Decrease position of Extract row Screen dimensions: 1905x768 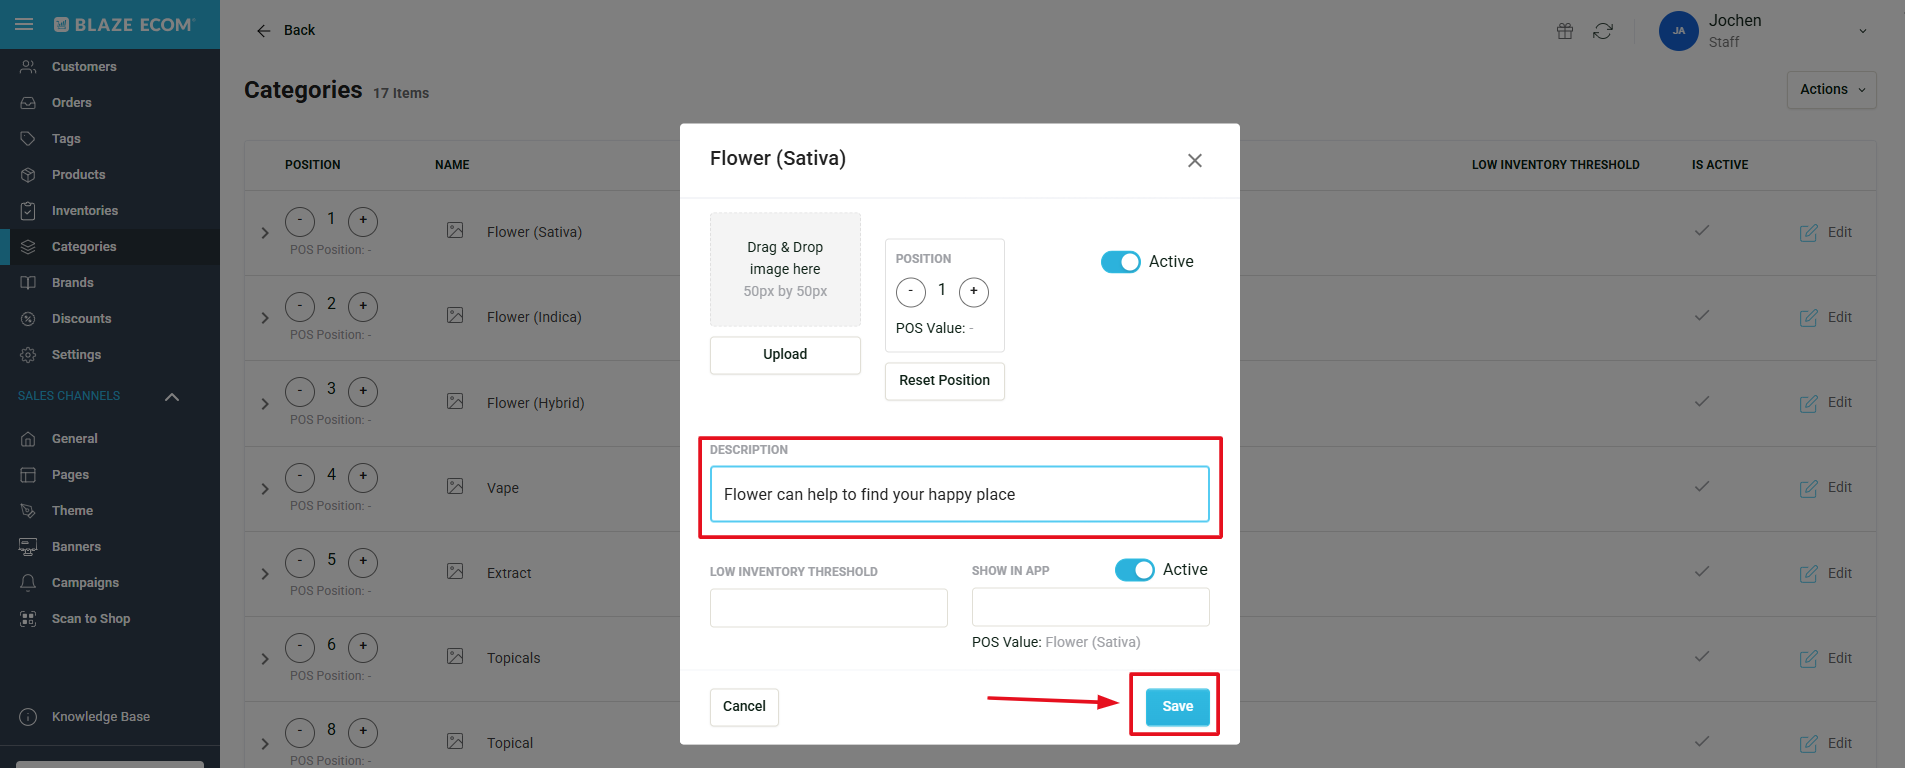click(300, 562)
